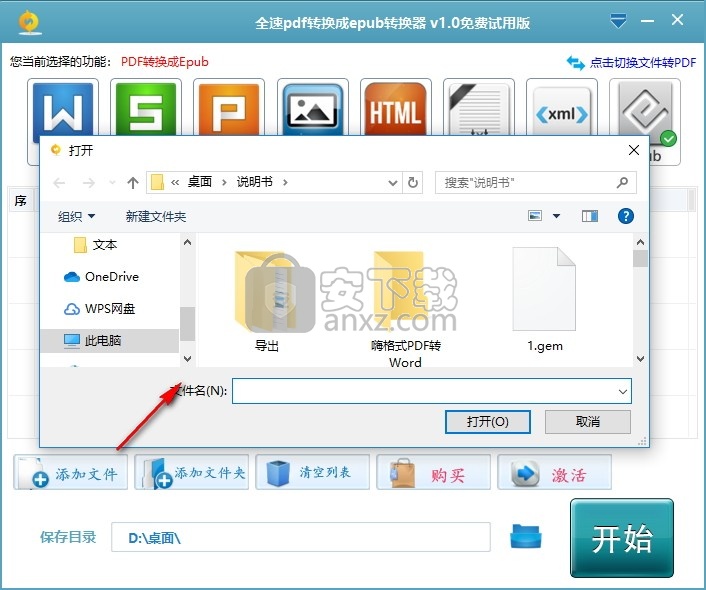The height and width of the screenshot is (590, 706).
Task: Open the main window dropdown menu icon
Action: click(618, 21)
